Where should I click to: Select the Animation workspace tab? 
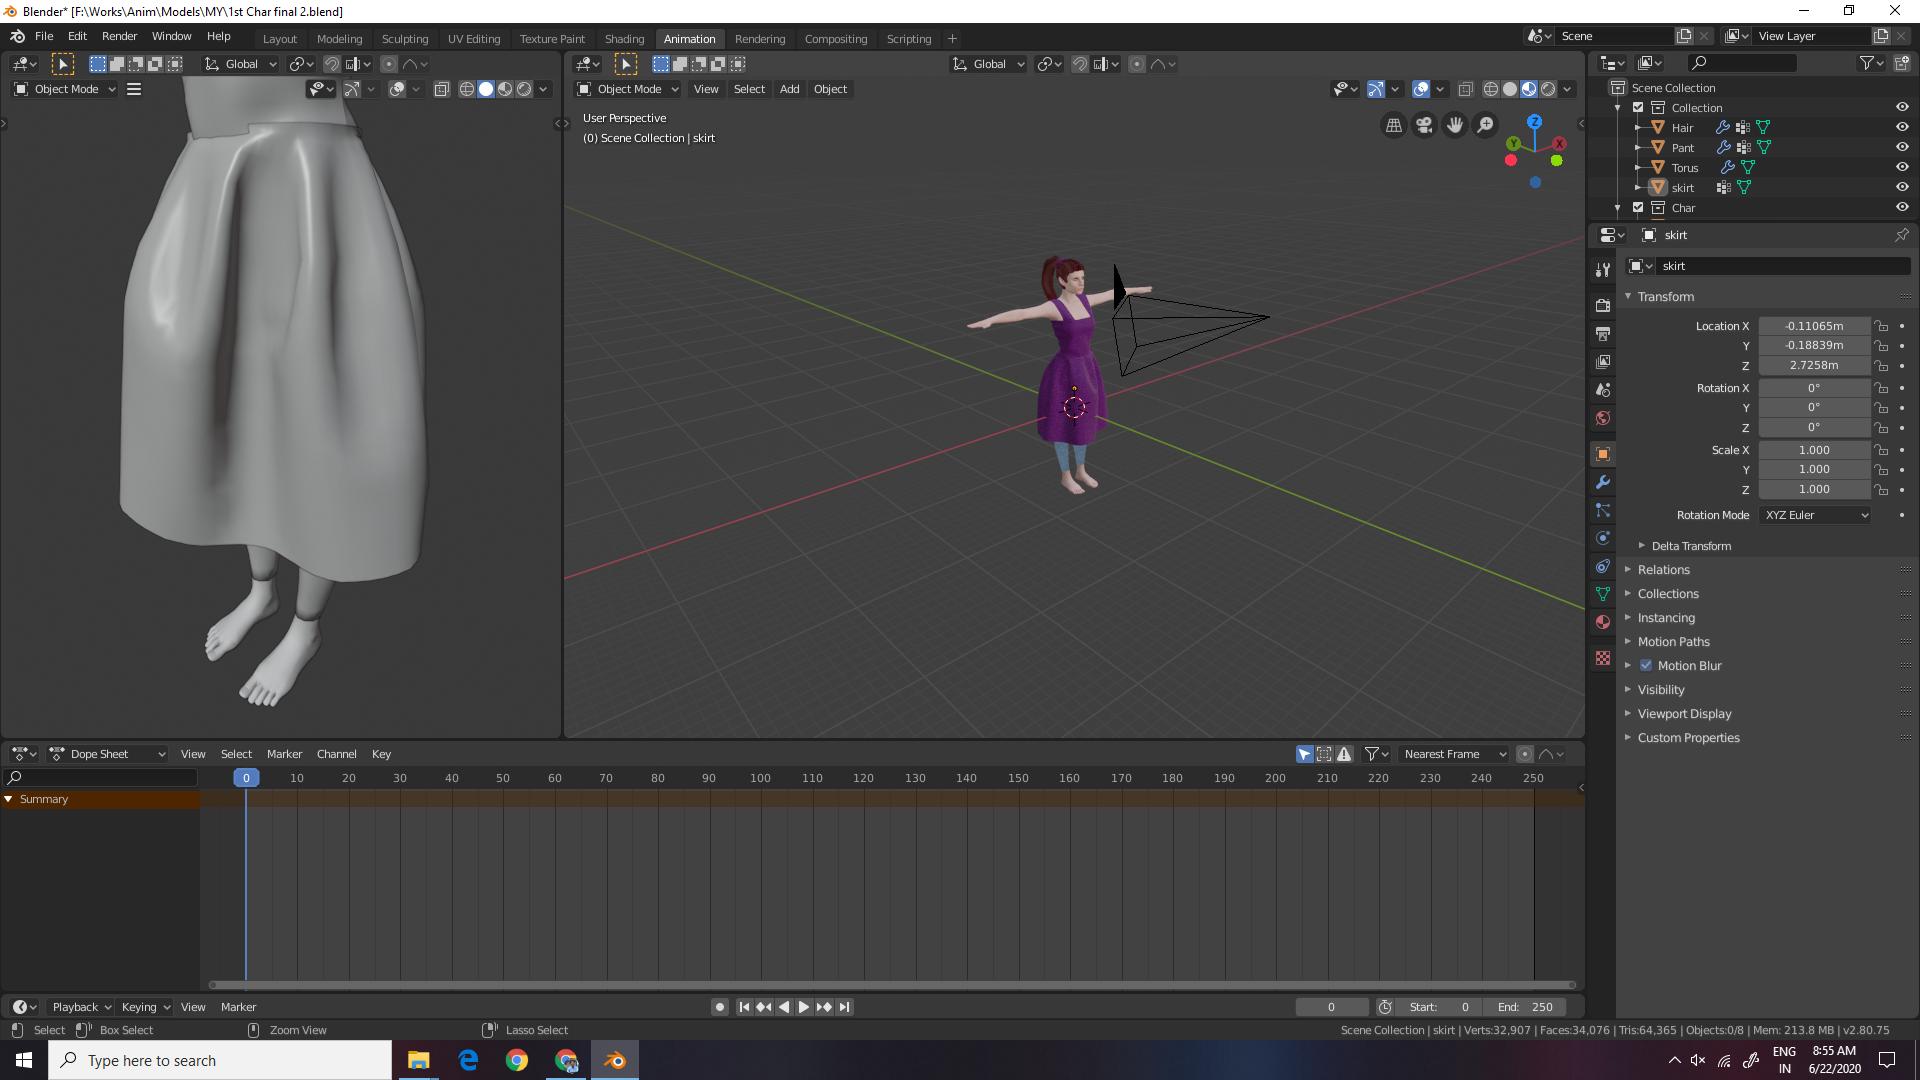click(690, 37)
